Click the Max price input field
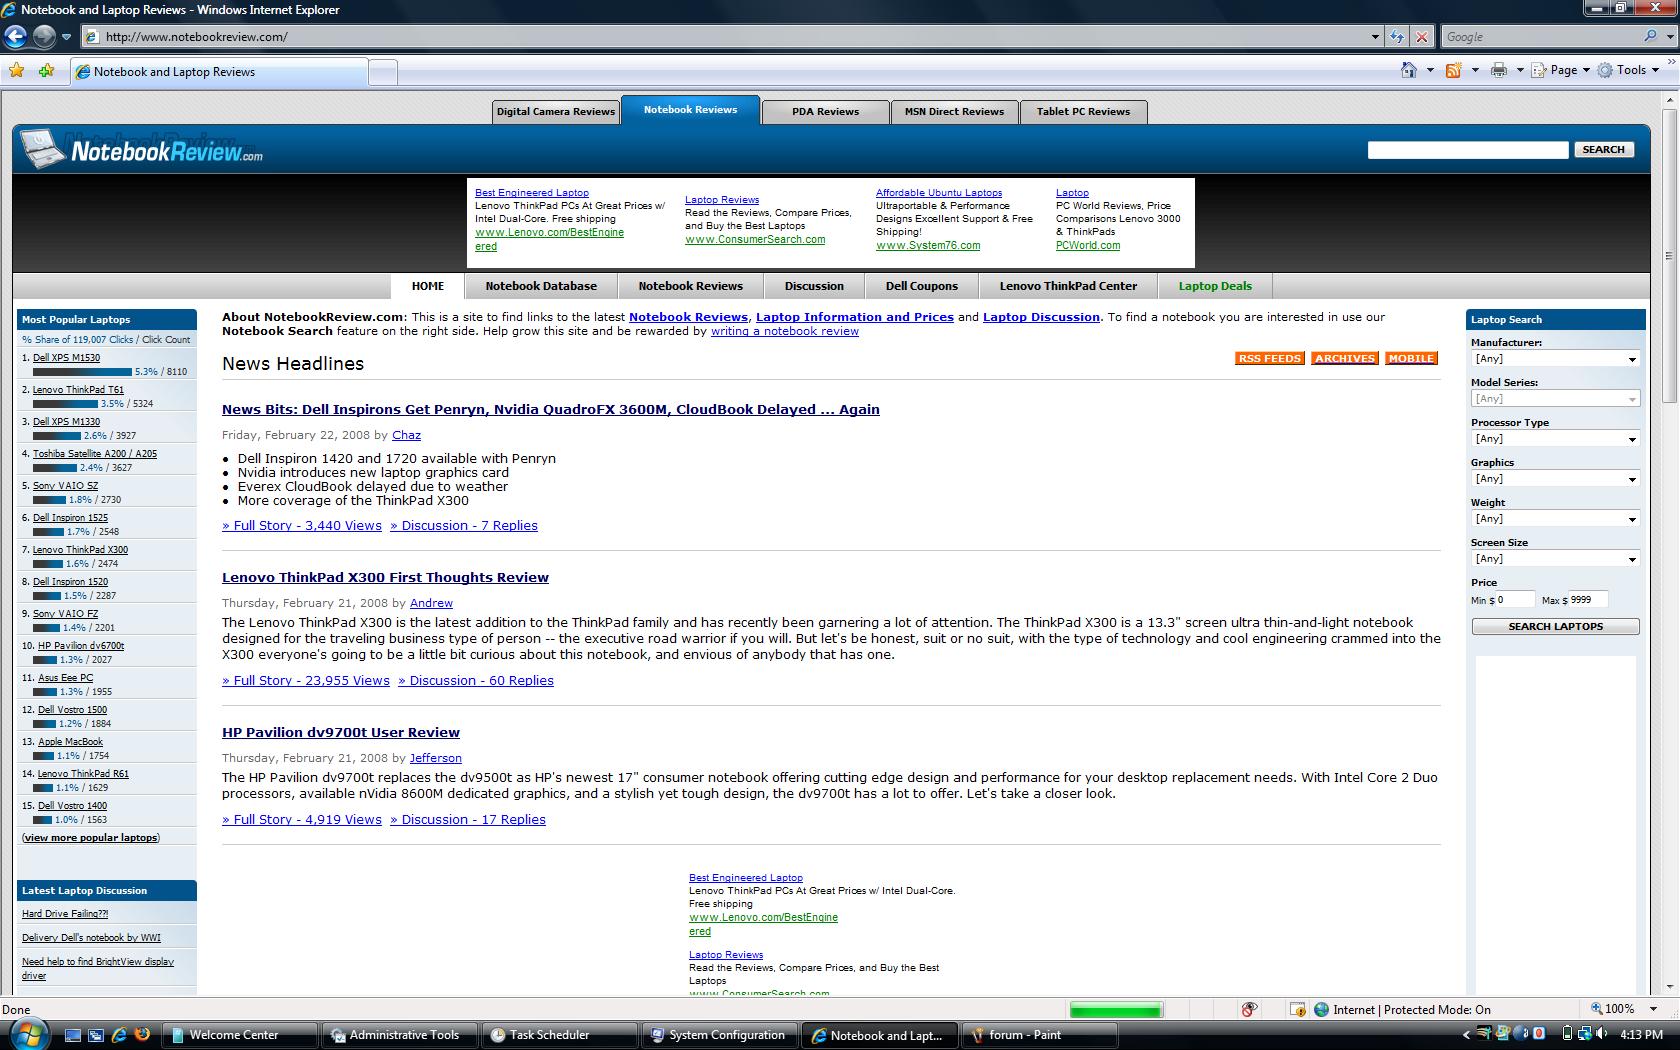 click(1588, 600)
